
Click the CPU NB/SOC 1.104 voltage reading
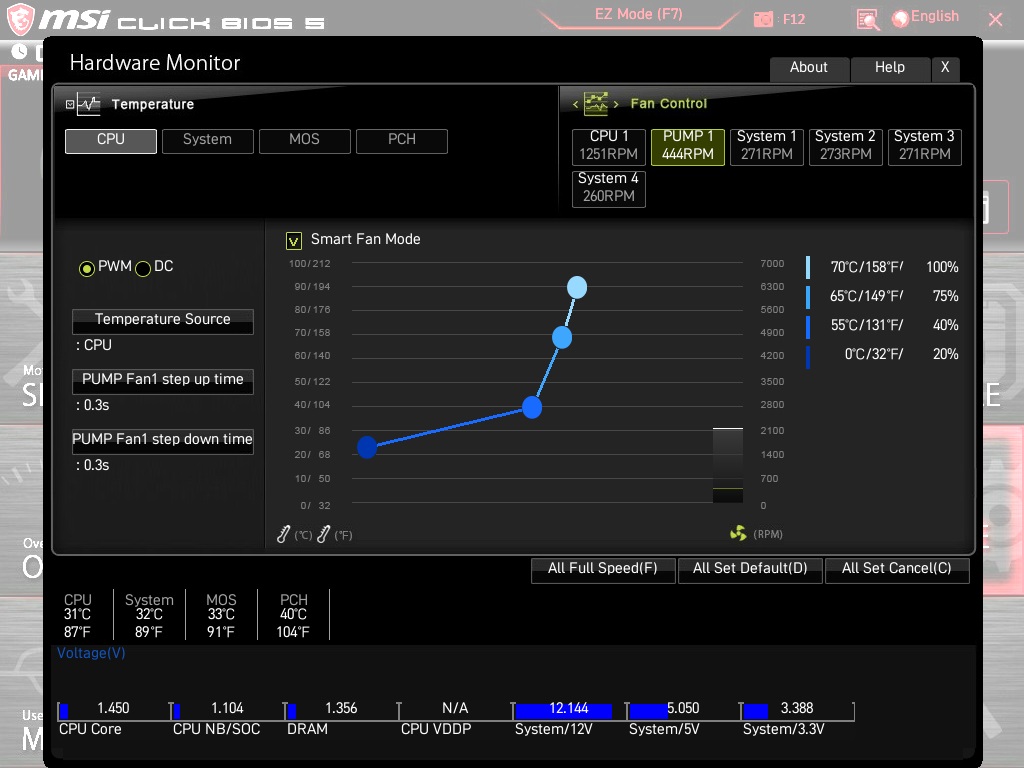[x=227, y=709]
